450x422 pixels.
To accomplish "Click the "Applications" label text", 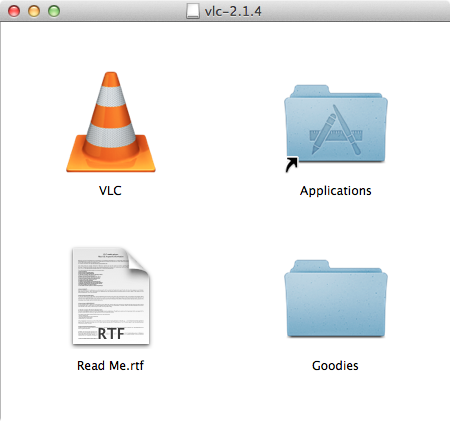I will pos(336,191).
